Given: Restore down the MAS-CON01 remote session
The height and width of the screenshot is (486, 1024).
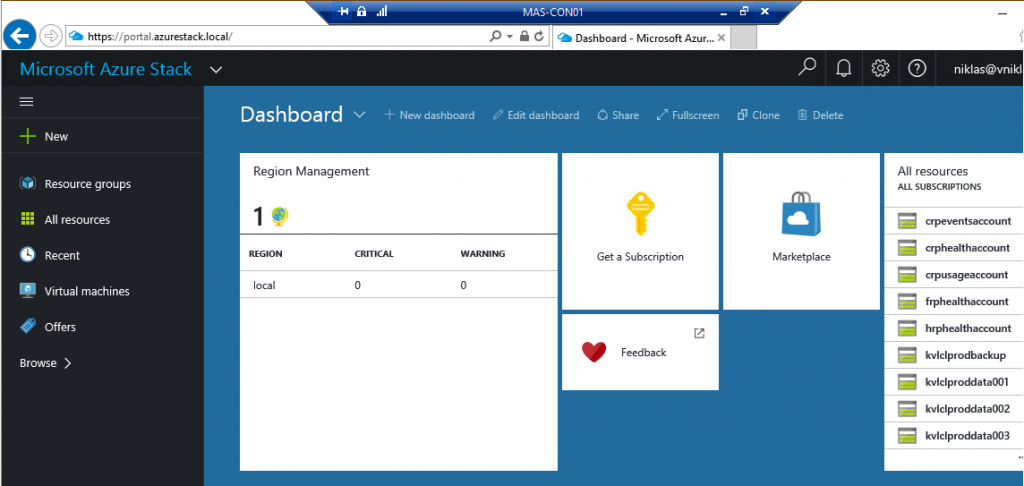Looking at the screenshot, I should [744, 12].
